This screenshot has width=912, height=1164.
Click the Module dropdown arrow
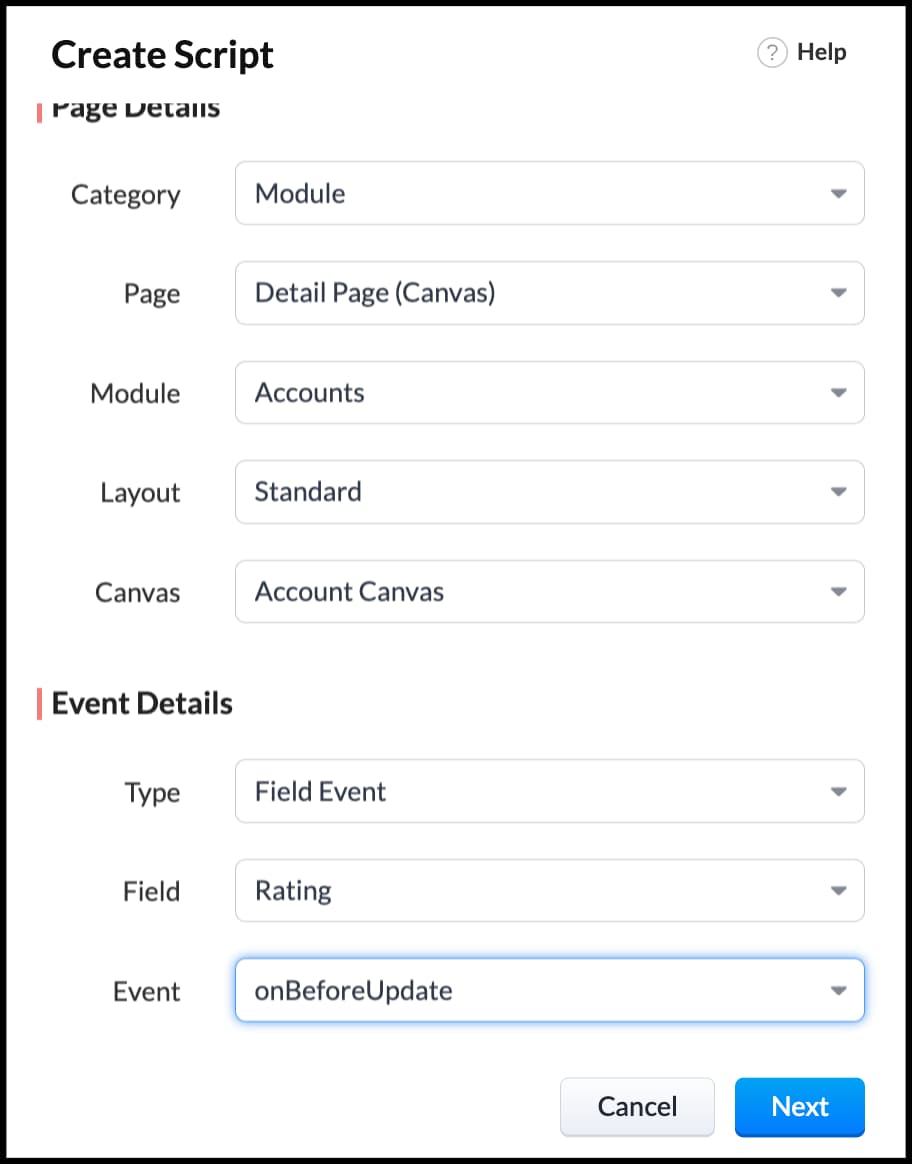(839, 392)
